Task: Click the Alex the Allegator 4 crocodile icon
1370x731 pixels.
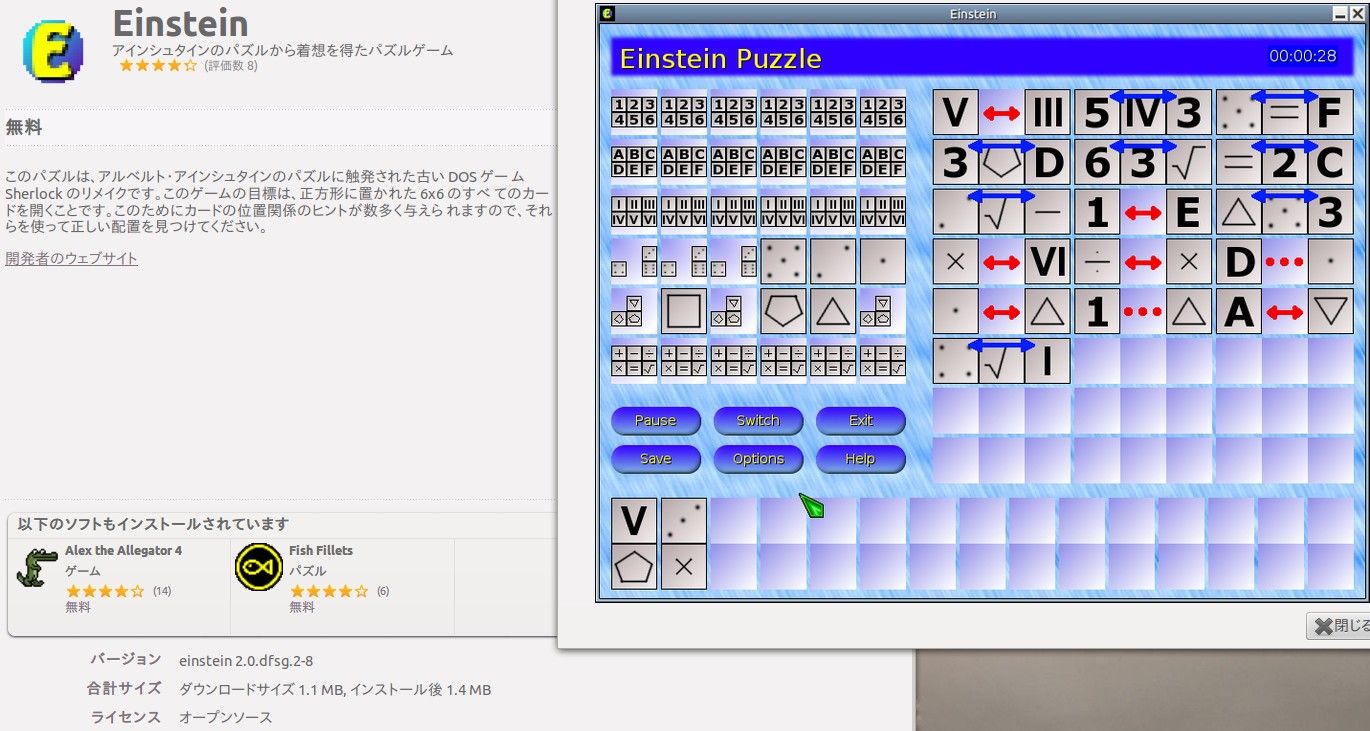Action: click(x=38, y=568)
